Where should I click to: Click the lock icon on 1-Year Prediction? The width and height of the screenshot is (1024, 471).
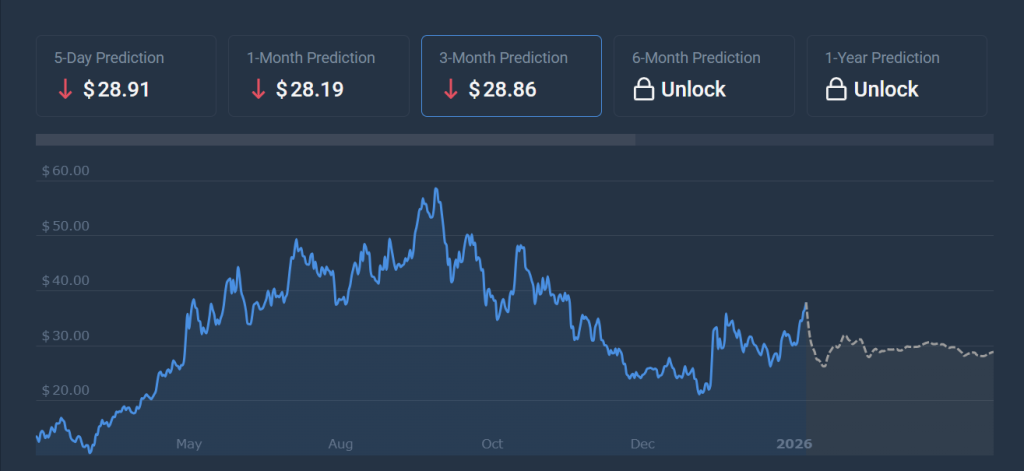(837, 90)
